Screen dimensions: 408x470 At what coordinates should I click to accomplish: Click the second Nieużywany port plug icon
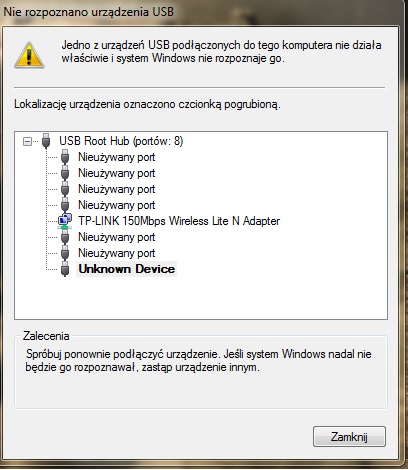click(x=65, y=173)
